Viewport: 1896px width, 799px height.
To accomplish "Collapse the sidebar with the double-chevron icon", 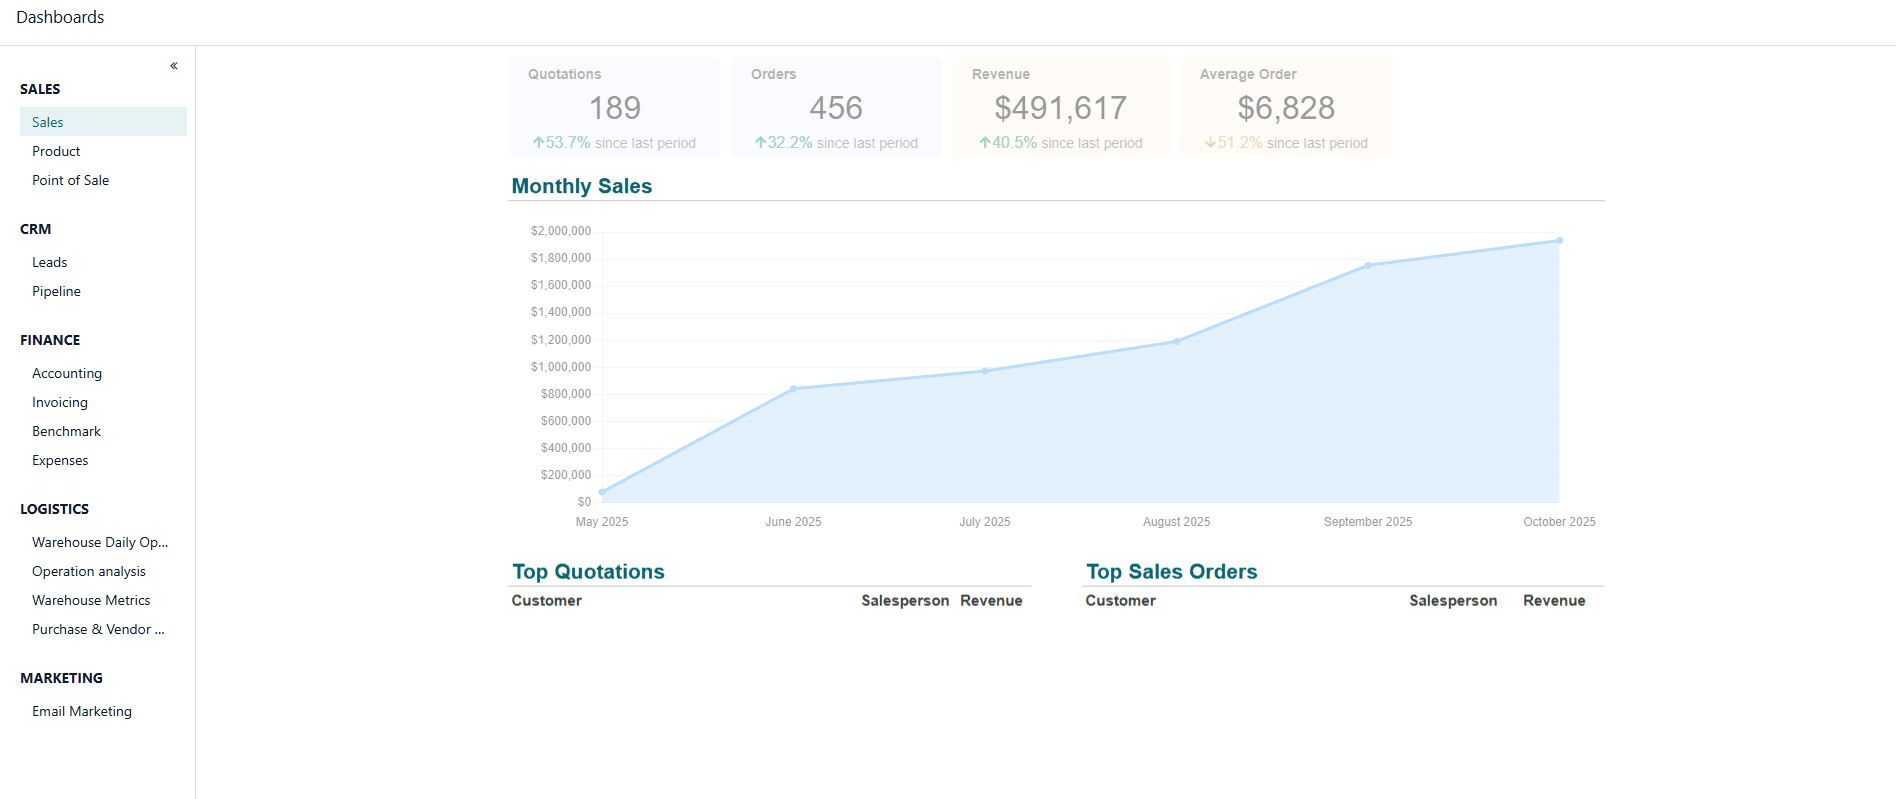I will pyautogui.click(x=174, y=66).
